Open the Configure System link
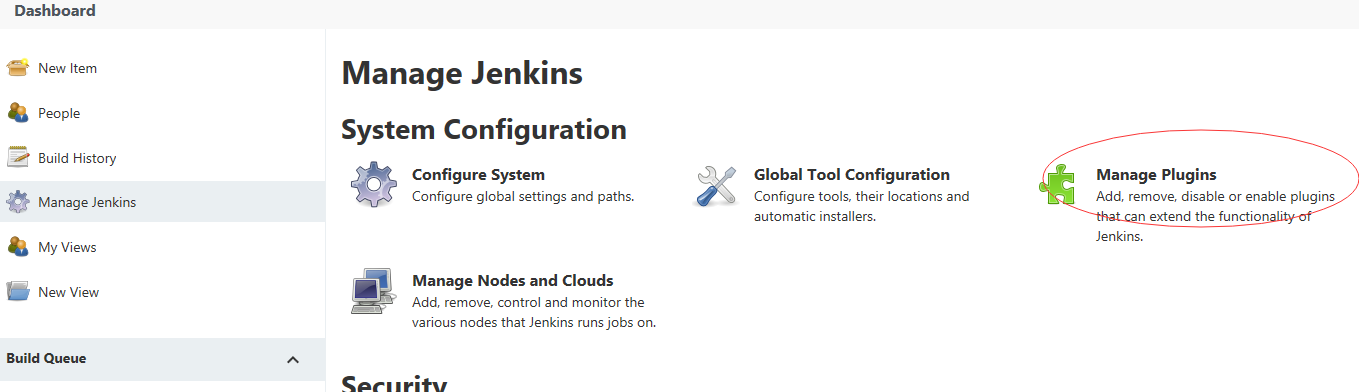 coord(478,174)
